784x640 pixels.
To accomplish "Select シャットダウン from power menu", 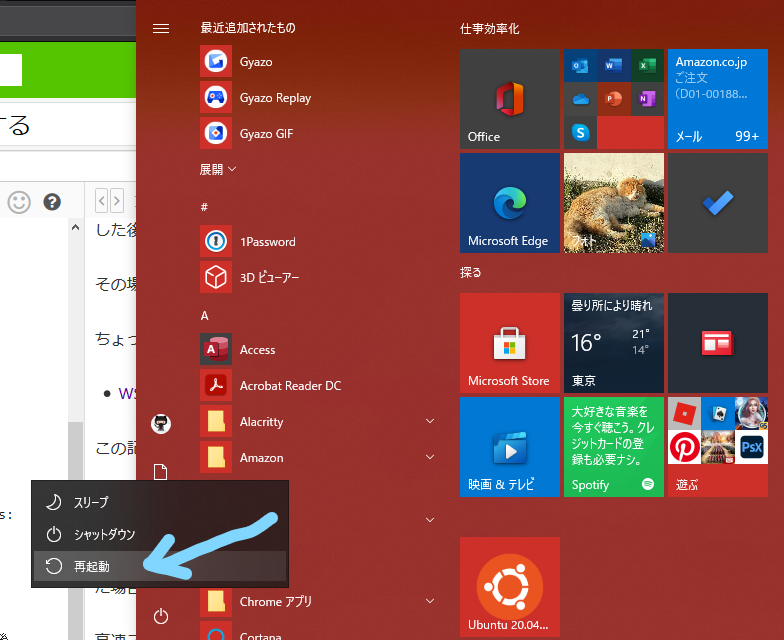I will 160,534.
